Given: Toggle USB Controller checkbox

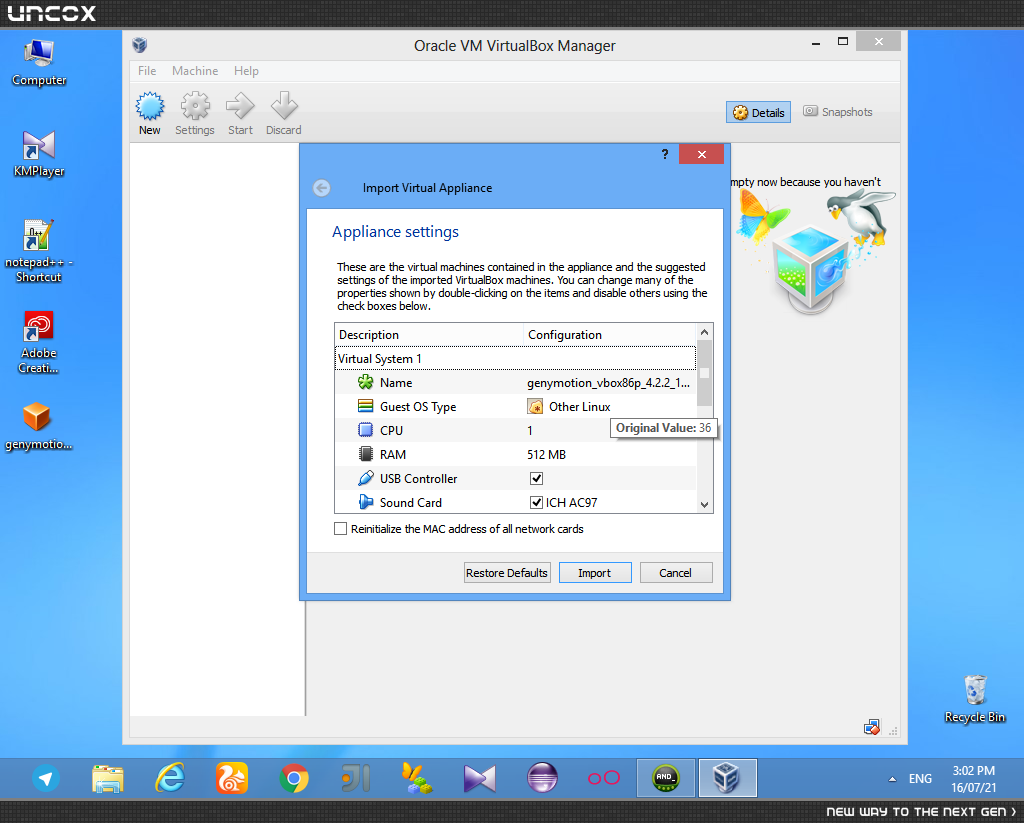Looking at the screenshot, I should [536, 478].
